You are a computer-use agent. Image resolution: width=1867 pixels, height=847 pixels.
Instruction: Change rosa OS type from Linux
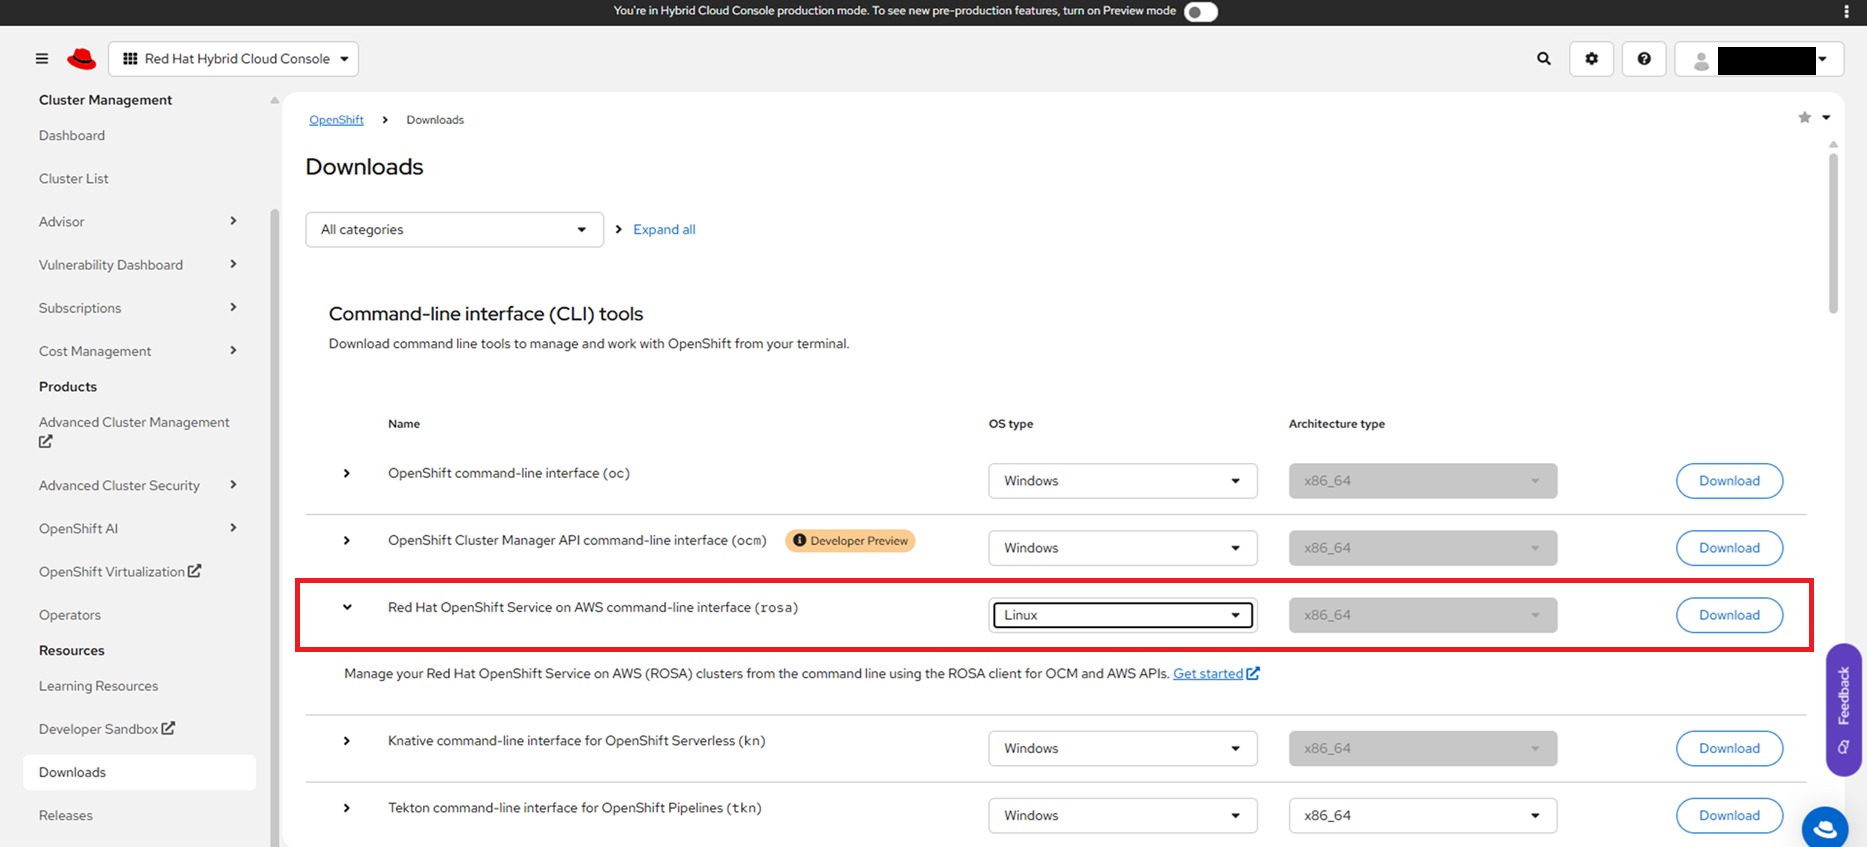[x=1122, y=615]
